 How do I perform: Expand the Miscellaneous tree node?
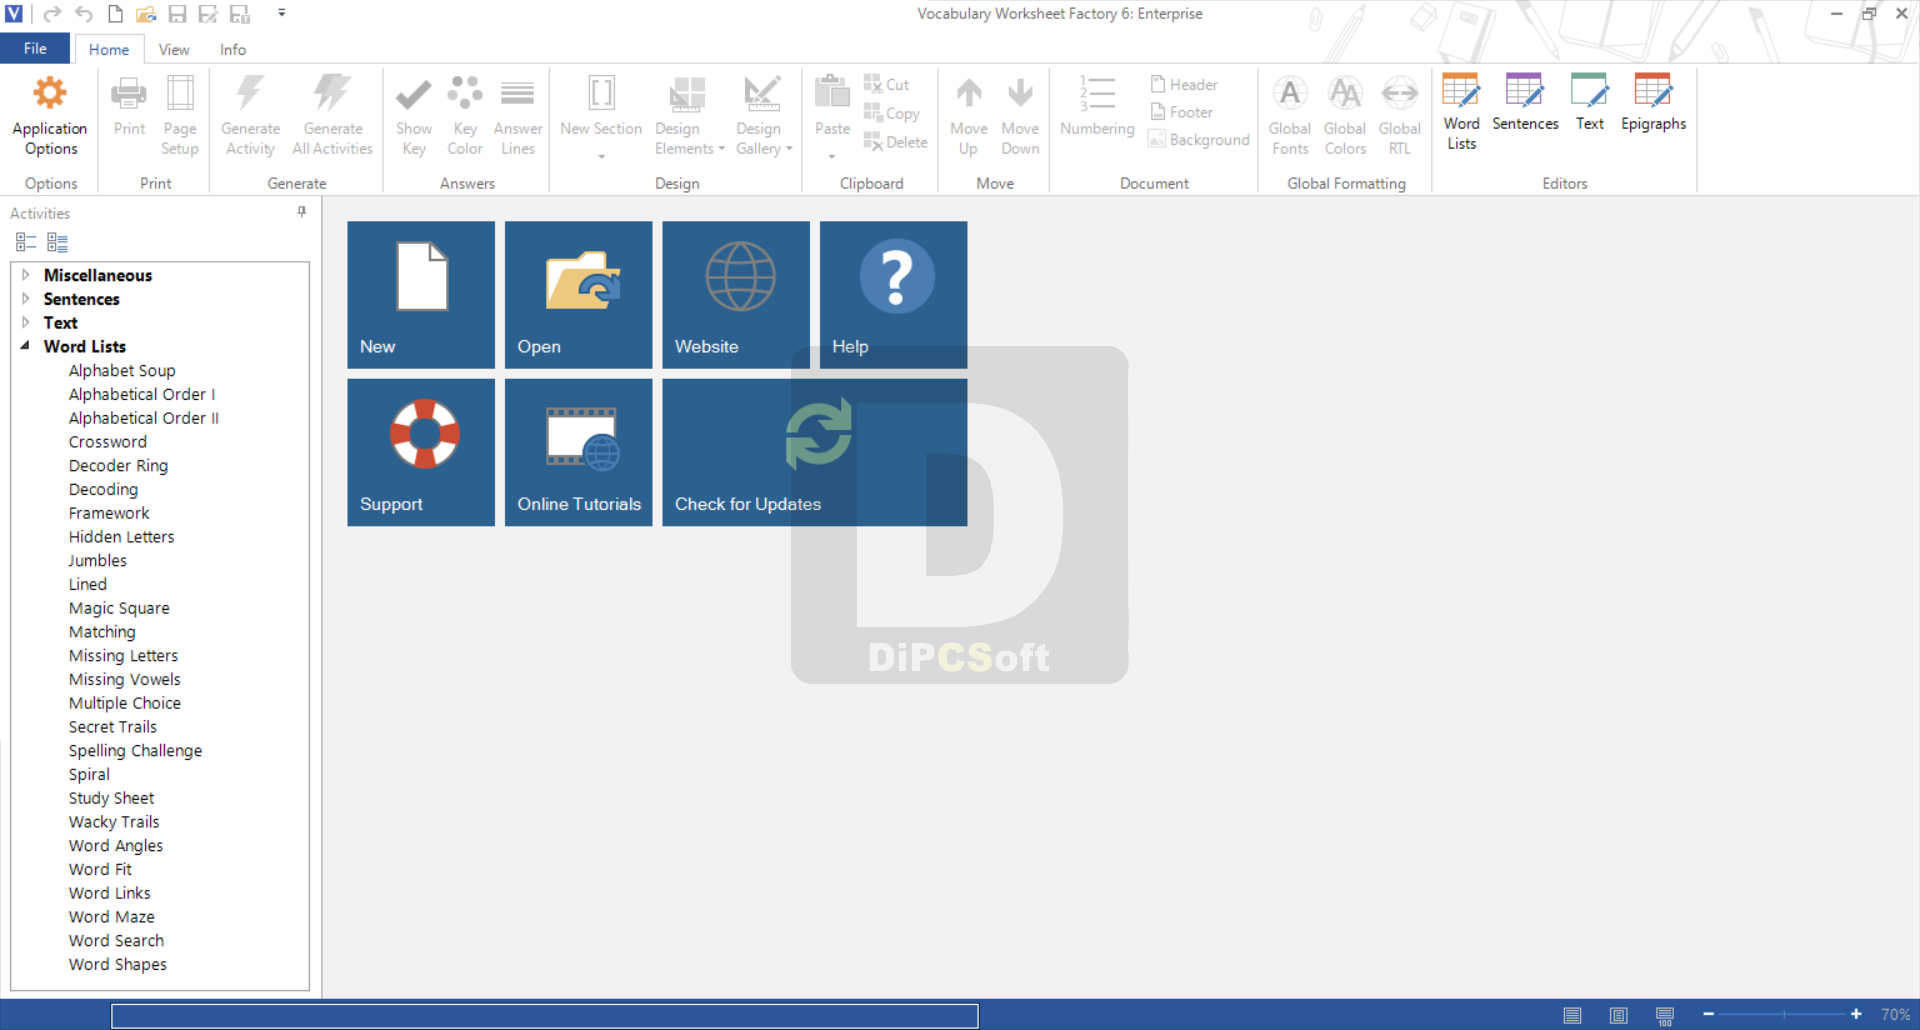(x=26, y=274)
